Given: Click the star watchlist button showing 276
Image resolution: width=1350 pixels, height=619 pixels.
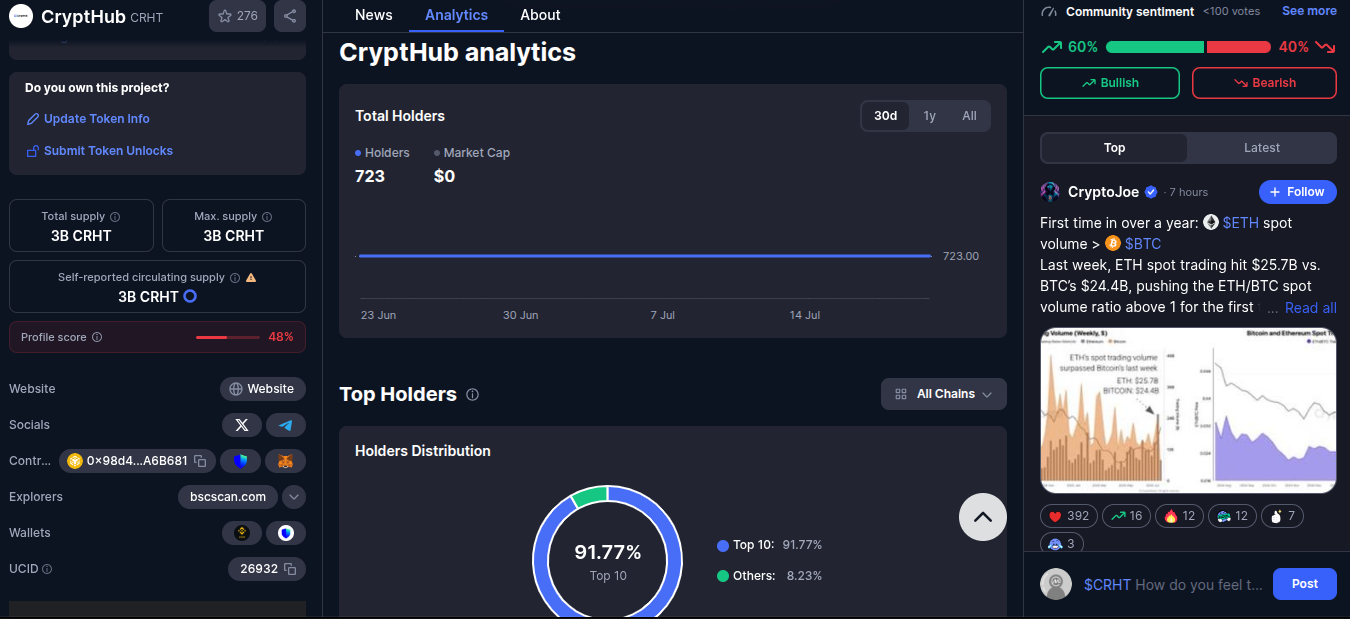Looking at the screenshot, I should point(238,16).
